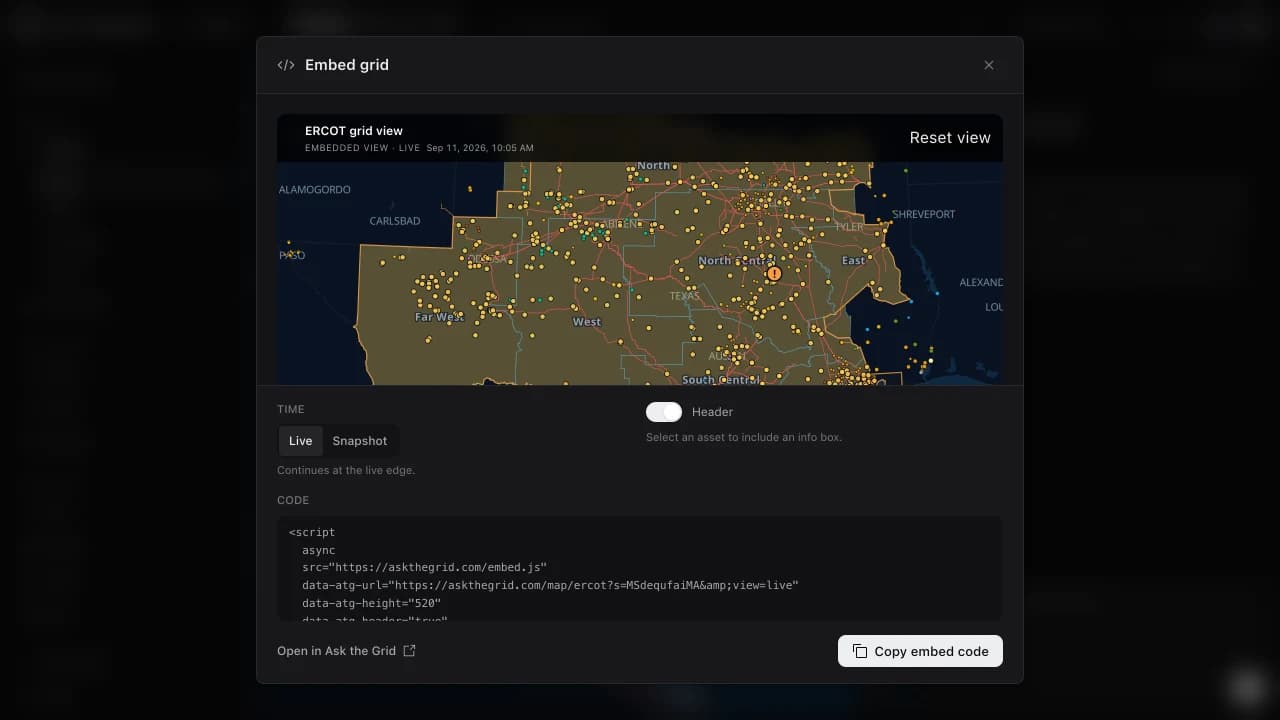Click the copy icon in Copy embed code

coord(860,651)
